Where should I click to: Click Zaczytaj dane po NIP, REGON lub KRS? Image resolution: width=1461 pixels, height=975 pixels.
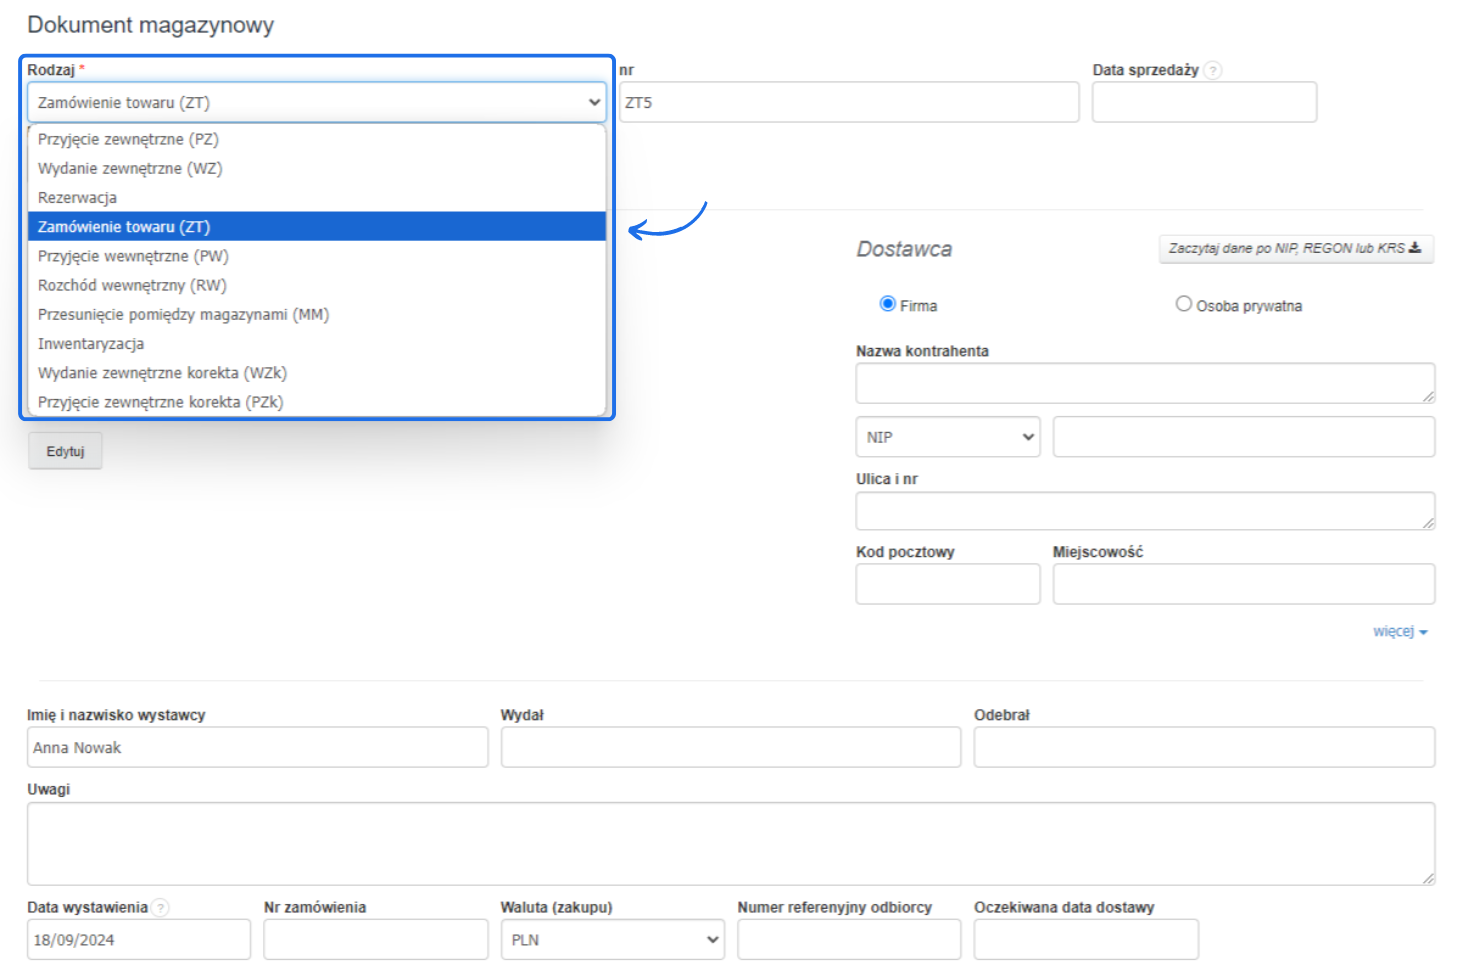pyautogui.click(x=1295, y=249)
